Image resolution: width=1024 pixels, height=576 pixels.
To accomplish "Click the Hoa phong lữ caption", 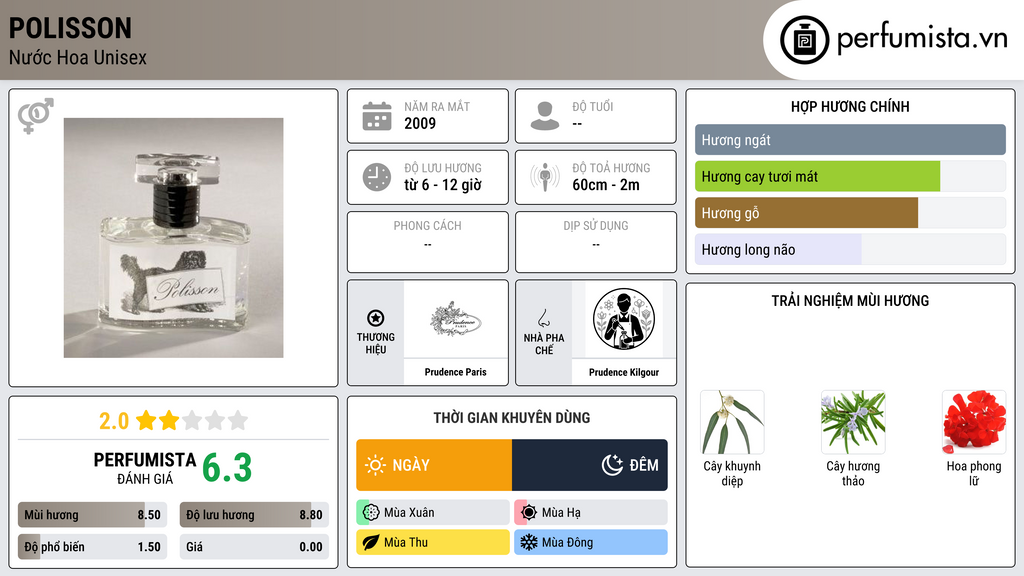I will click(x=974, y=473).
